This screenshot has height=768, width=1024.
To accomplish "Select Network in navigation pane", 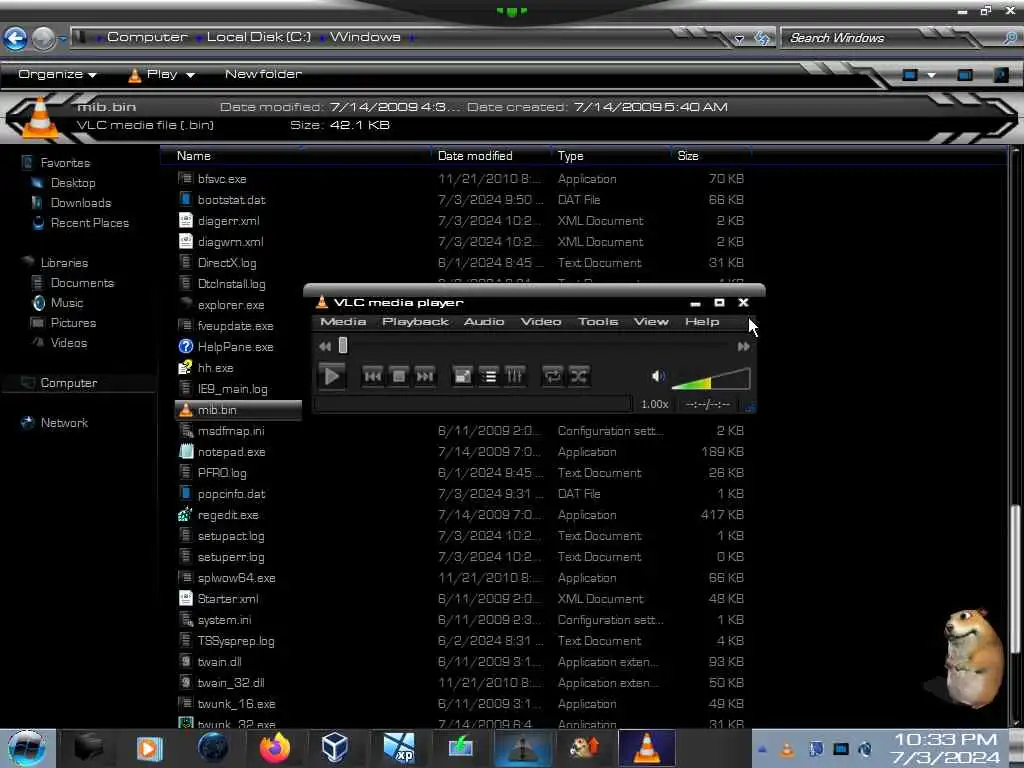I will coord(64,423).
